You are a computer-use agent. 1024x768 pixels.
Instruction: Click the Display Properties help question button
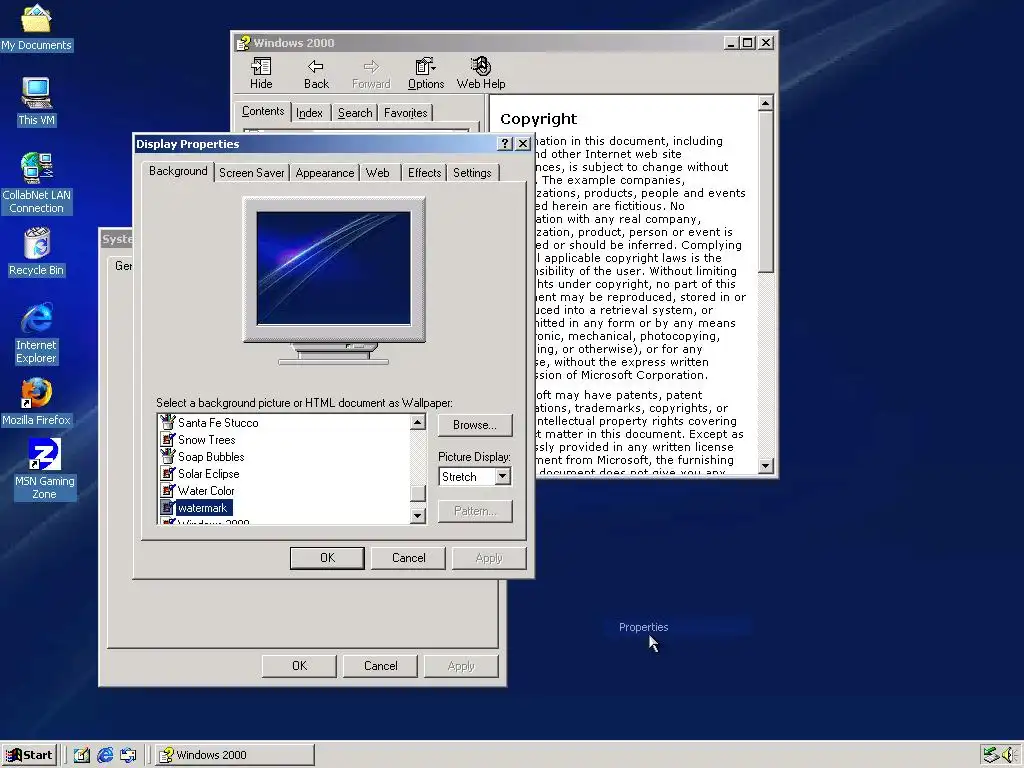click(505, 144)
